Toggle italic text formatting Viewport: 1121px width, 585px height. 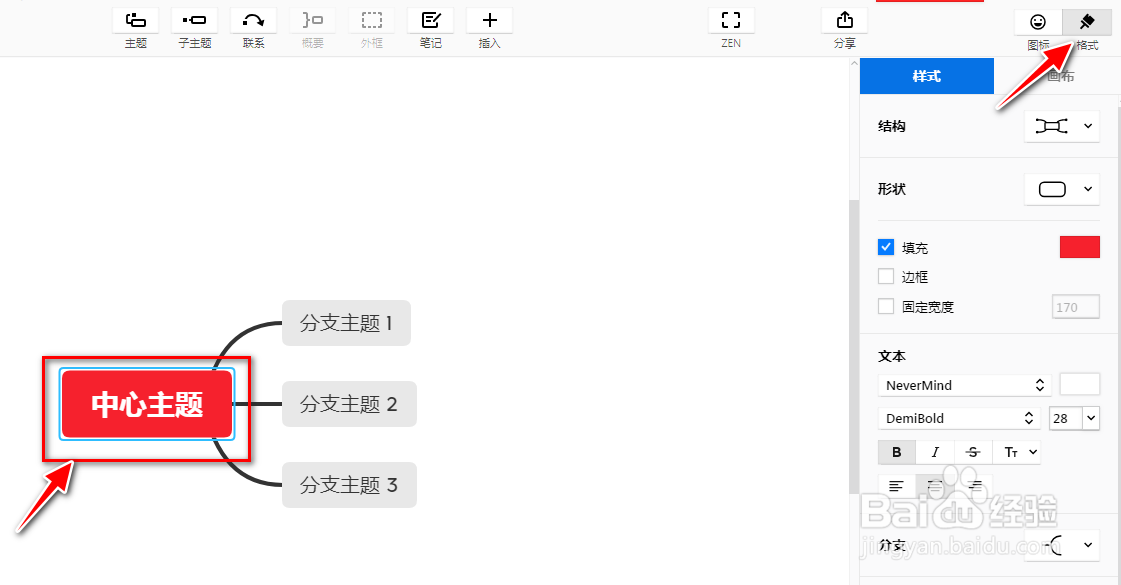[x=935, y=452]
